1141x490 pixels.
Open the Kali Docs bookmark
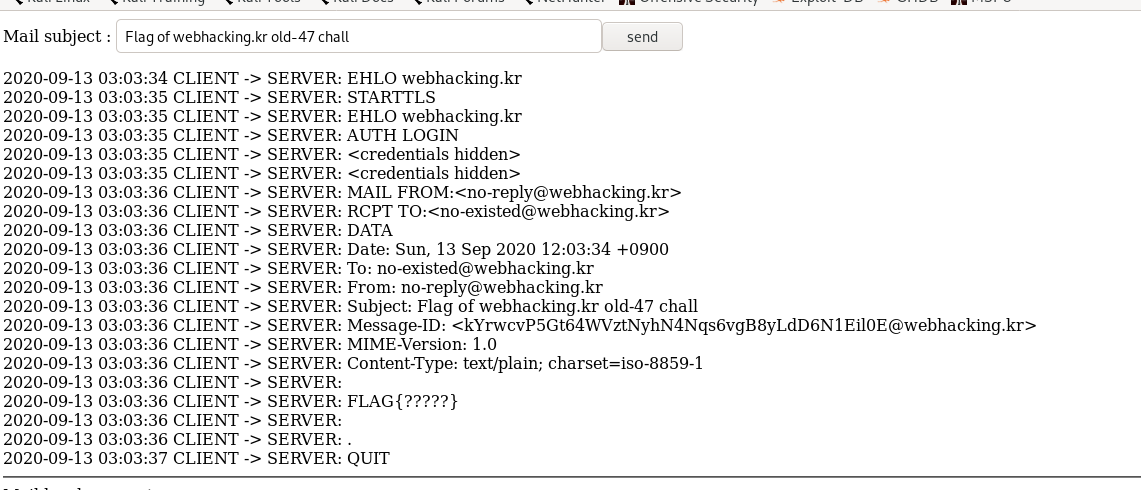click(357, 1)
